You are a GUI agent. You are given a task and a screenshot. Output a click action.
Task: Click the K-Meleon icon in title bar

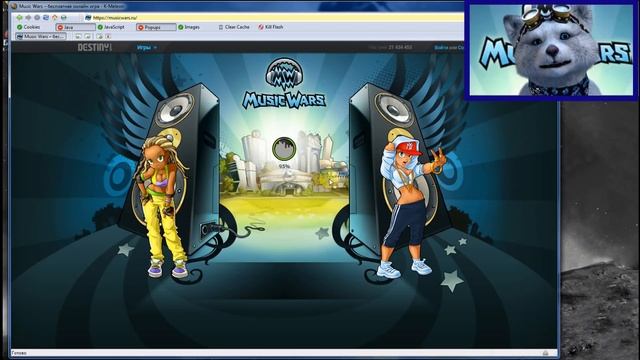point(14,6)
